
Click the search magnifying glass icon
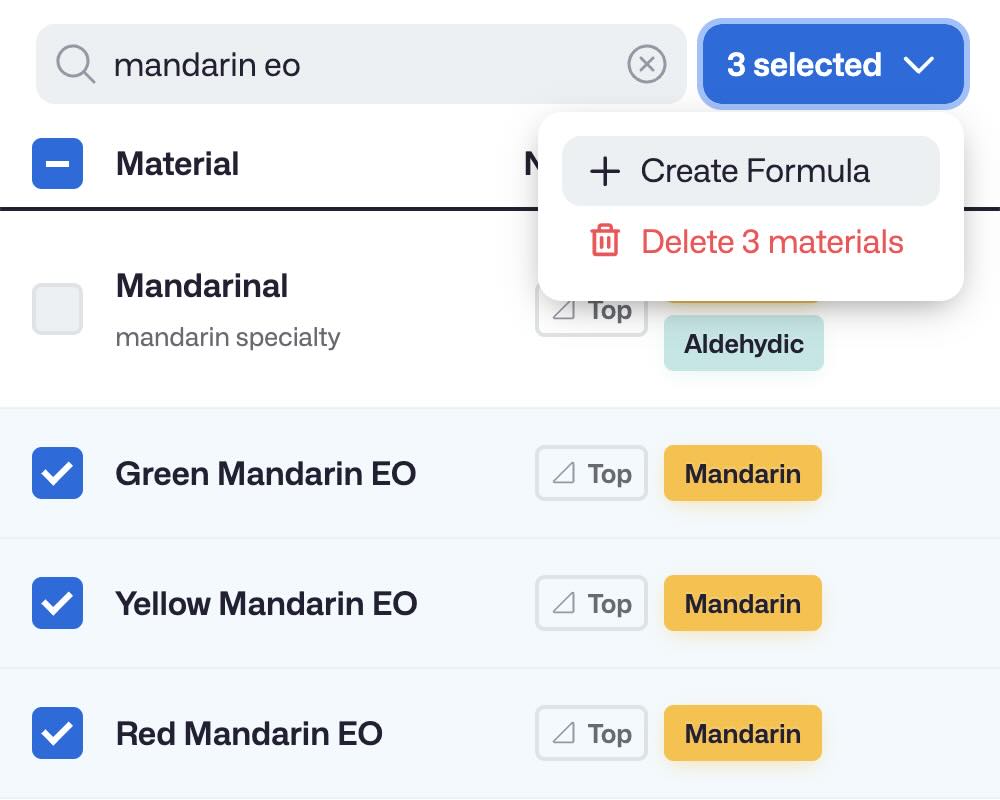(x=74, y=64)
